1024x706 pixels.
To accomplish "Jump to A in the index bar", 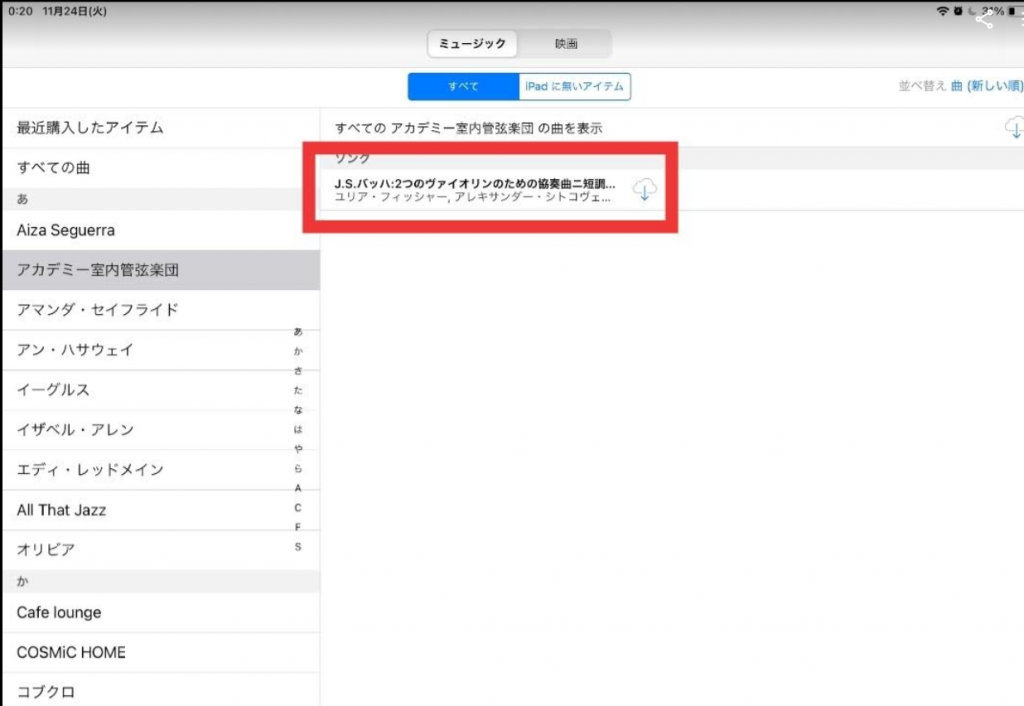I will click(298, 488).
